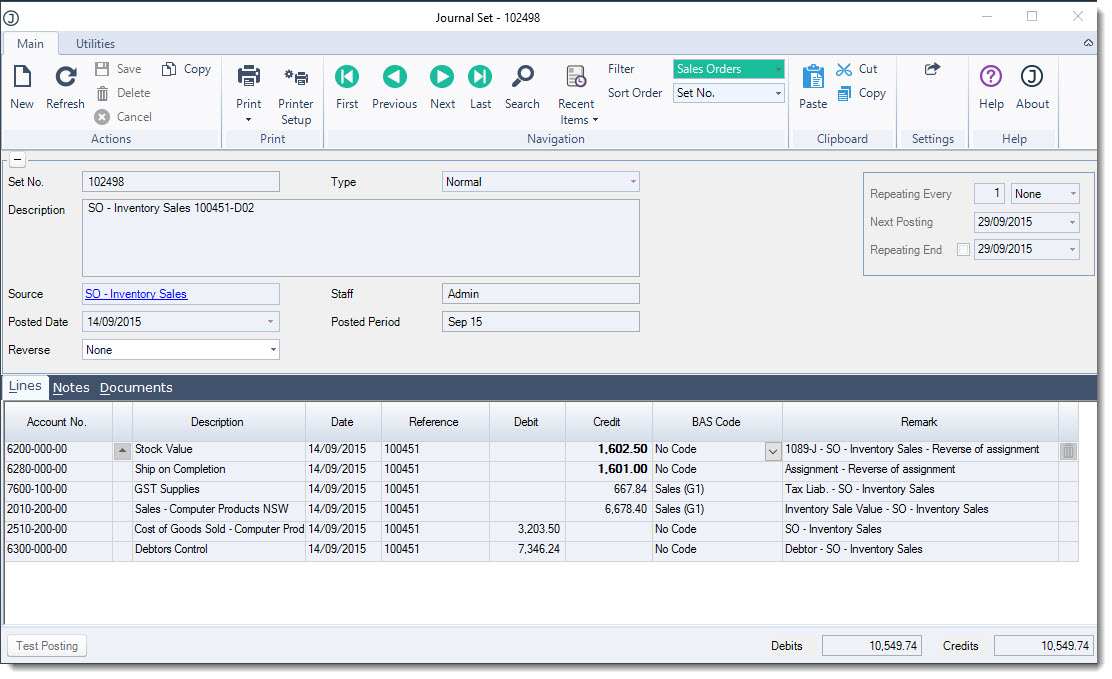This screenshot has width=1112, height=679.
Task: Copy the record in Actions group
Action: click(187, 69)
